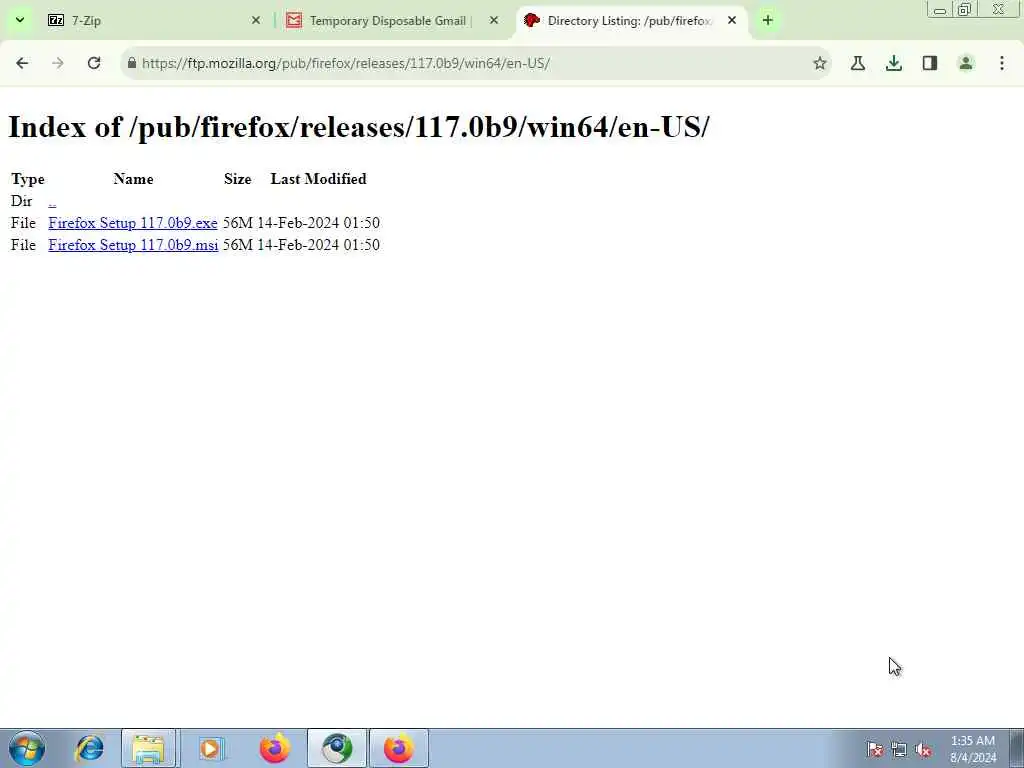Download Firefox Setup 117.0b9.exe

point(133,223)
